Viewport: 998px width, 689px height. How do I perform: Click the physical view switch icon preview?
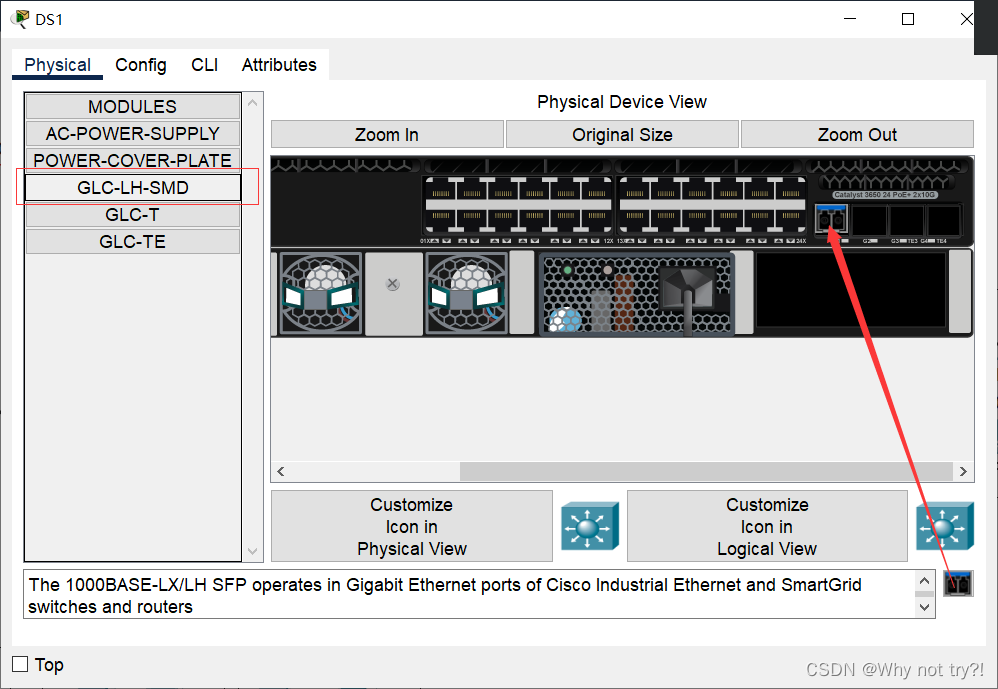pos(590,526)
